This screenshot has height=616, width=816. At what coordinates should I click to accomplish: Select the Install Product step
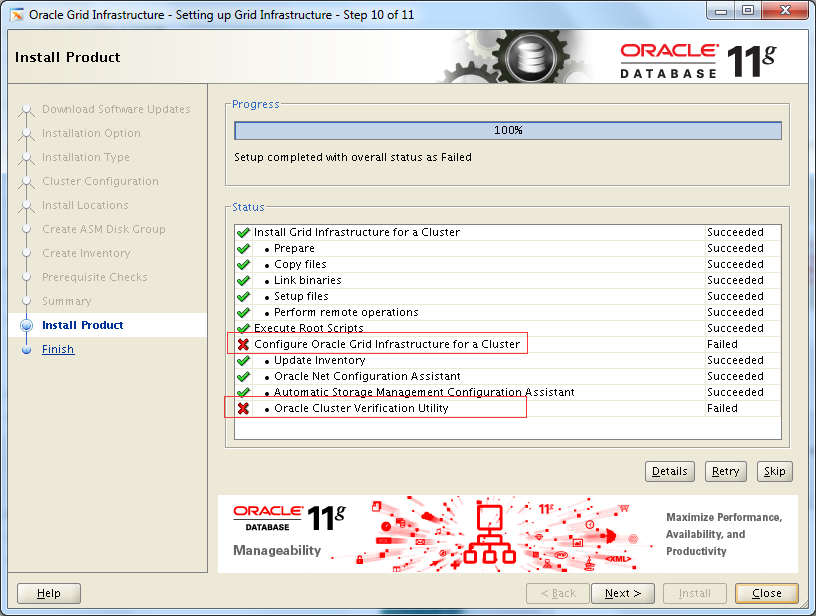(82, 325)
